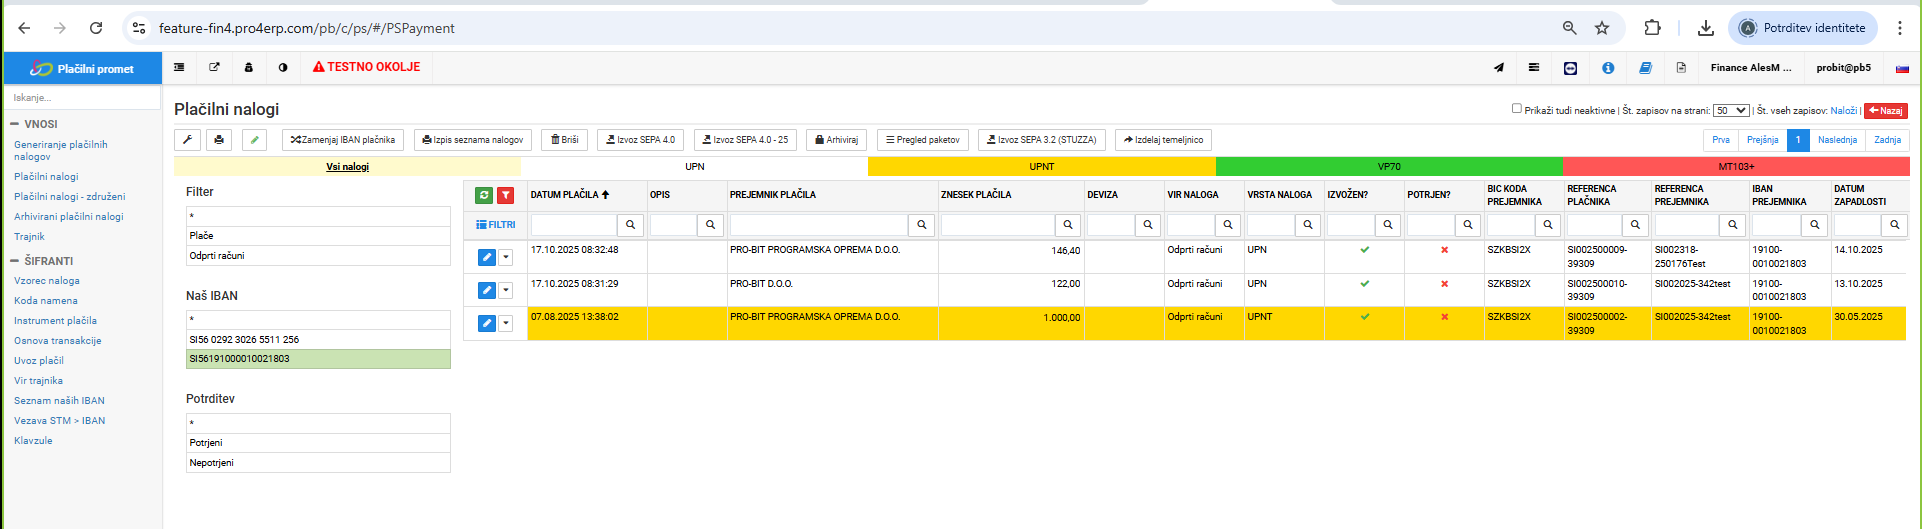
Task: Click Zamenjaj IBAN plačnika button
Action: pyautogui.click(x=343, y=140)
